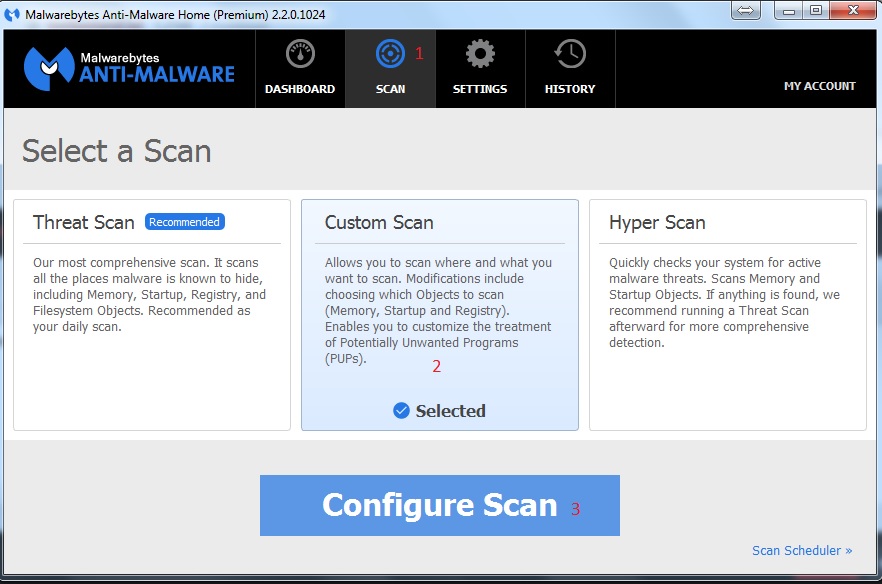The width and height of the screenshot is (882, 584).
Task: Close the Malwarebytes Anti-Malware window
Action: [x=851, y=10]
